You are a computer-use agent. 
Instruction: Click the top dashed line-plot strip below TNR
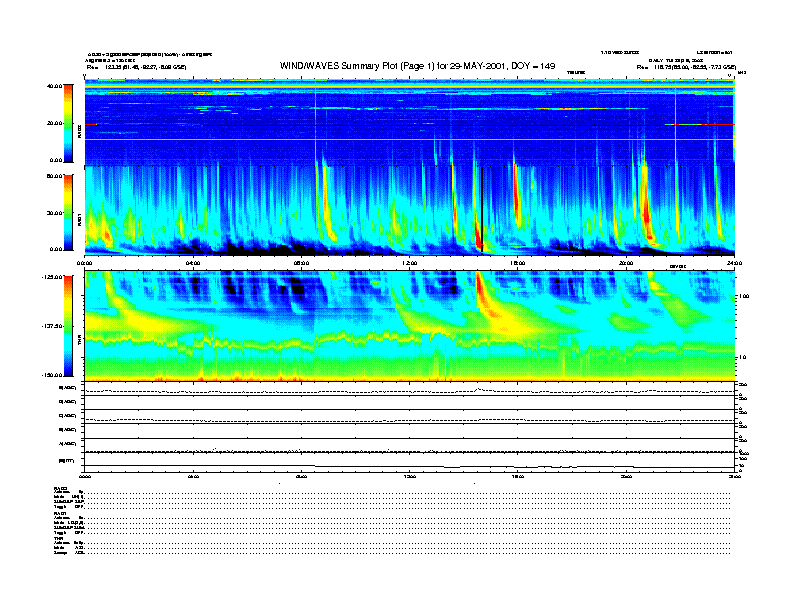[409, 389]
